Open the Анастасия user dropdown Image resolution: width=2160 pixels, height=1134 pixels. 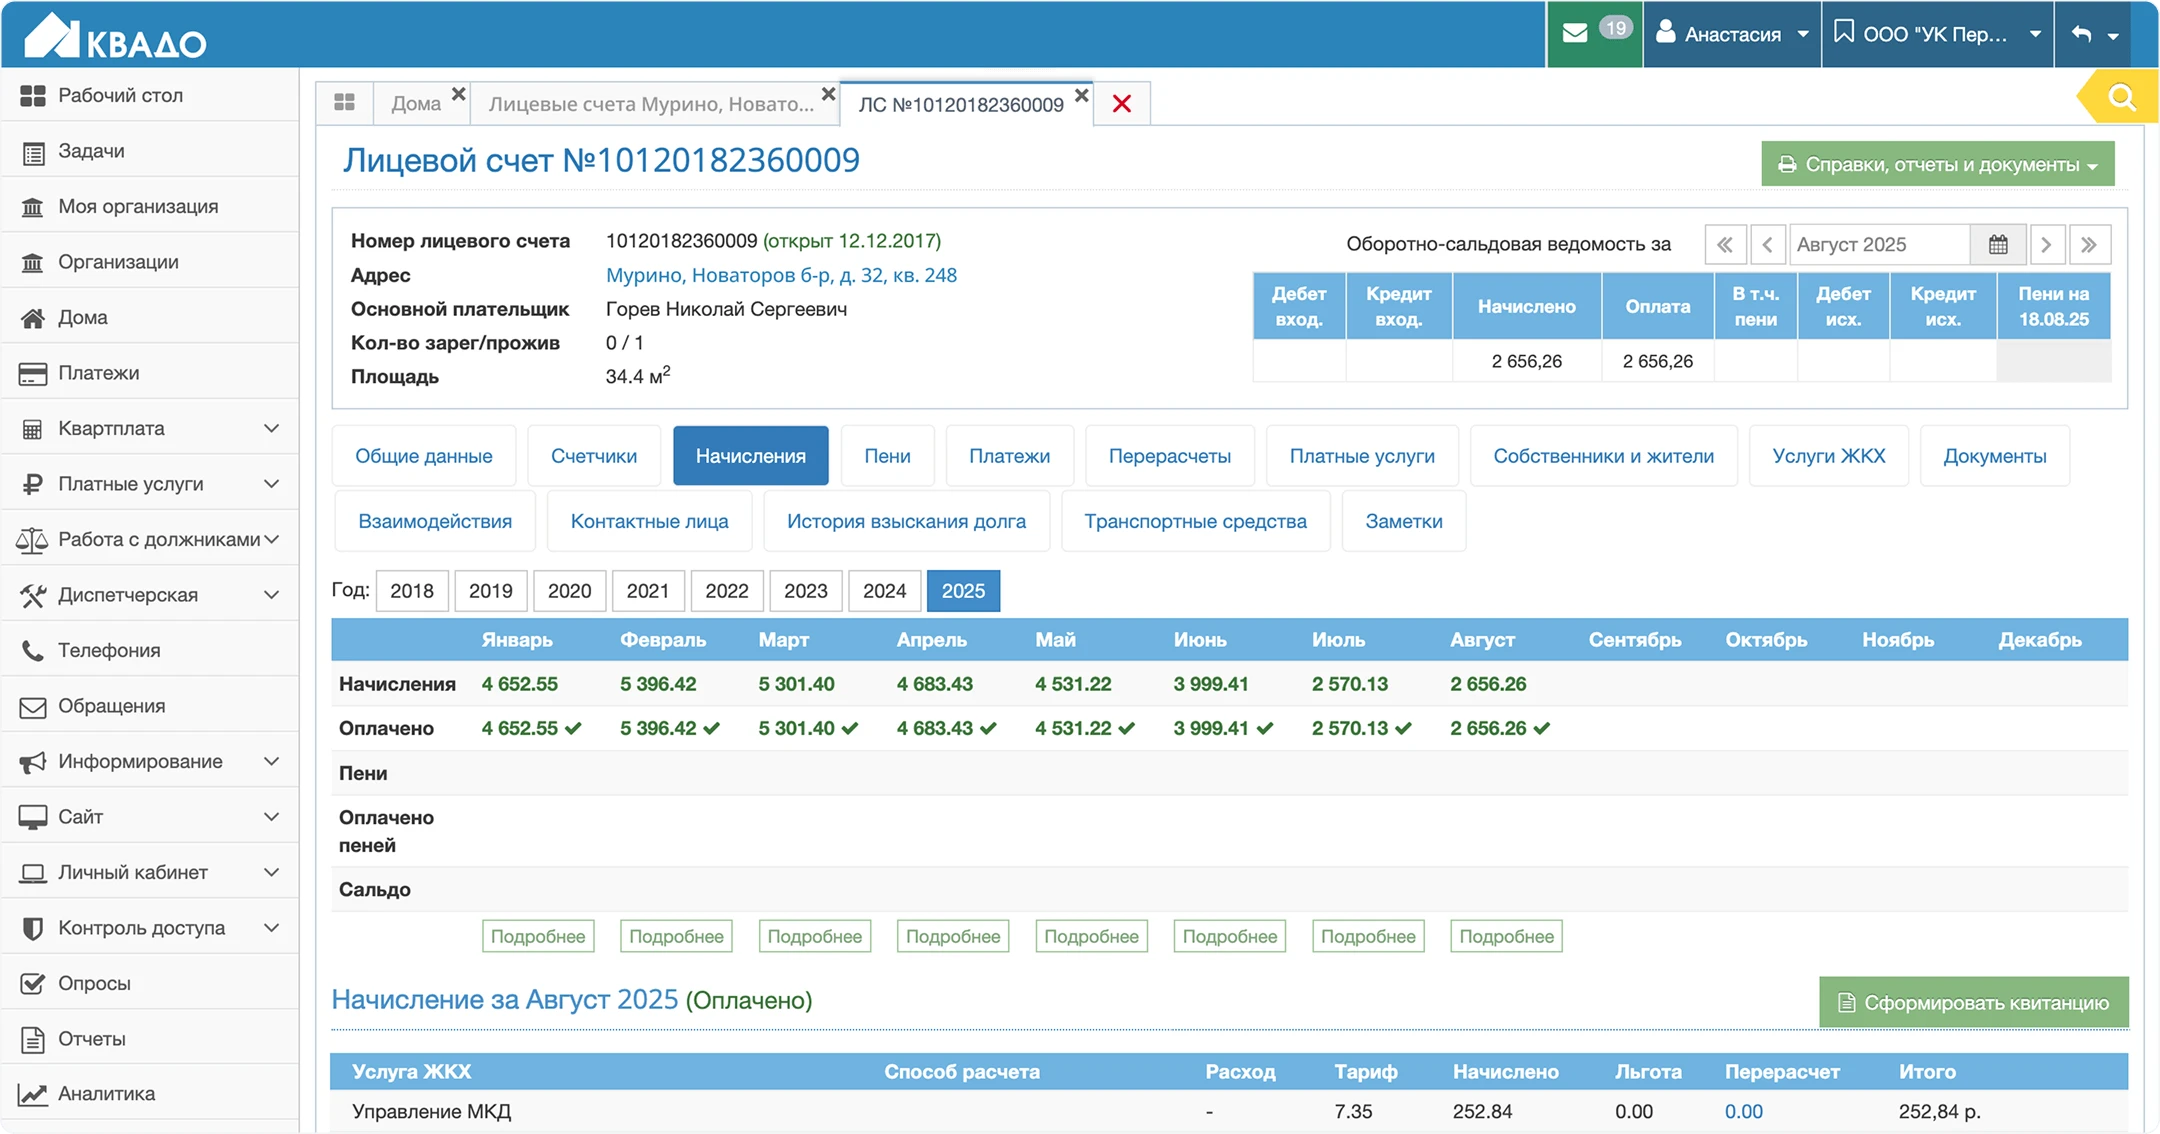tap(1732, 34)
